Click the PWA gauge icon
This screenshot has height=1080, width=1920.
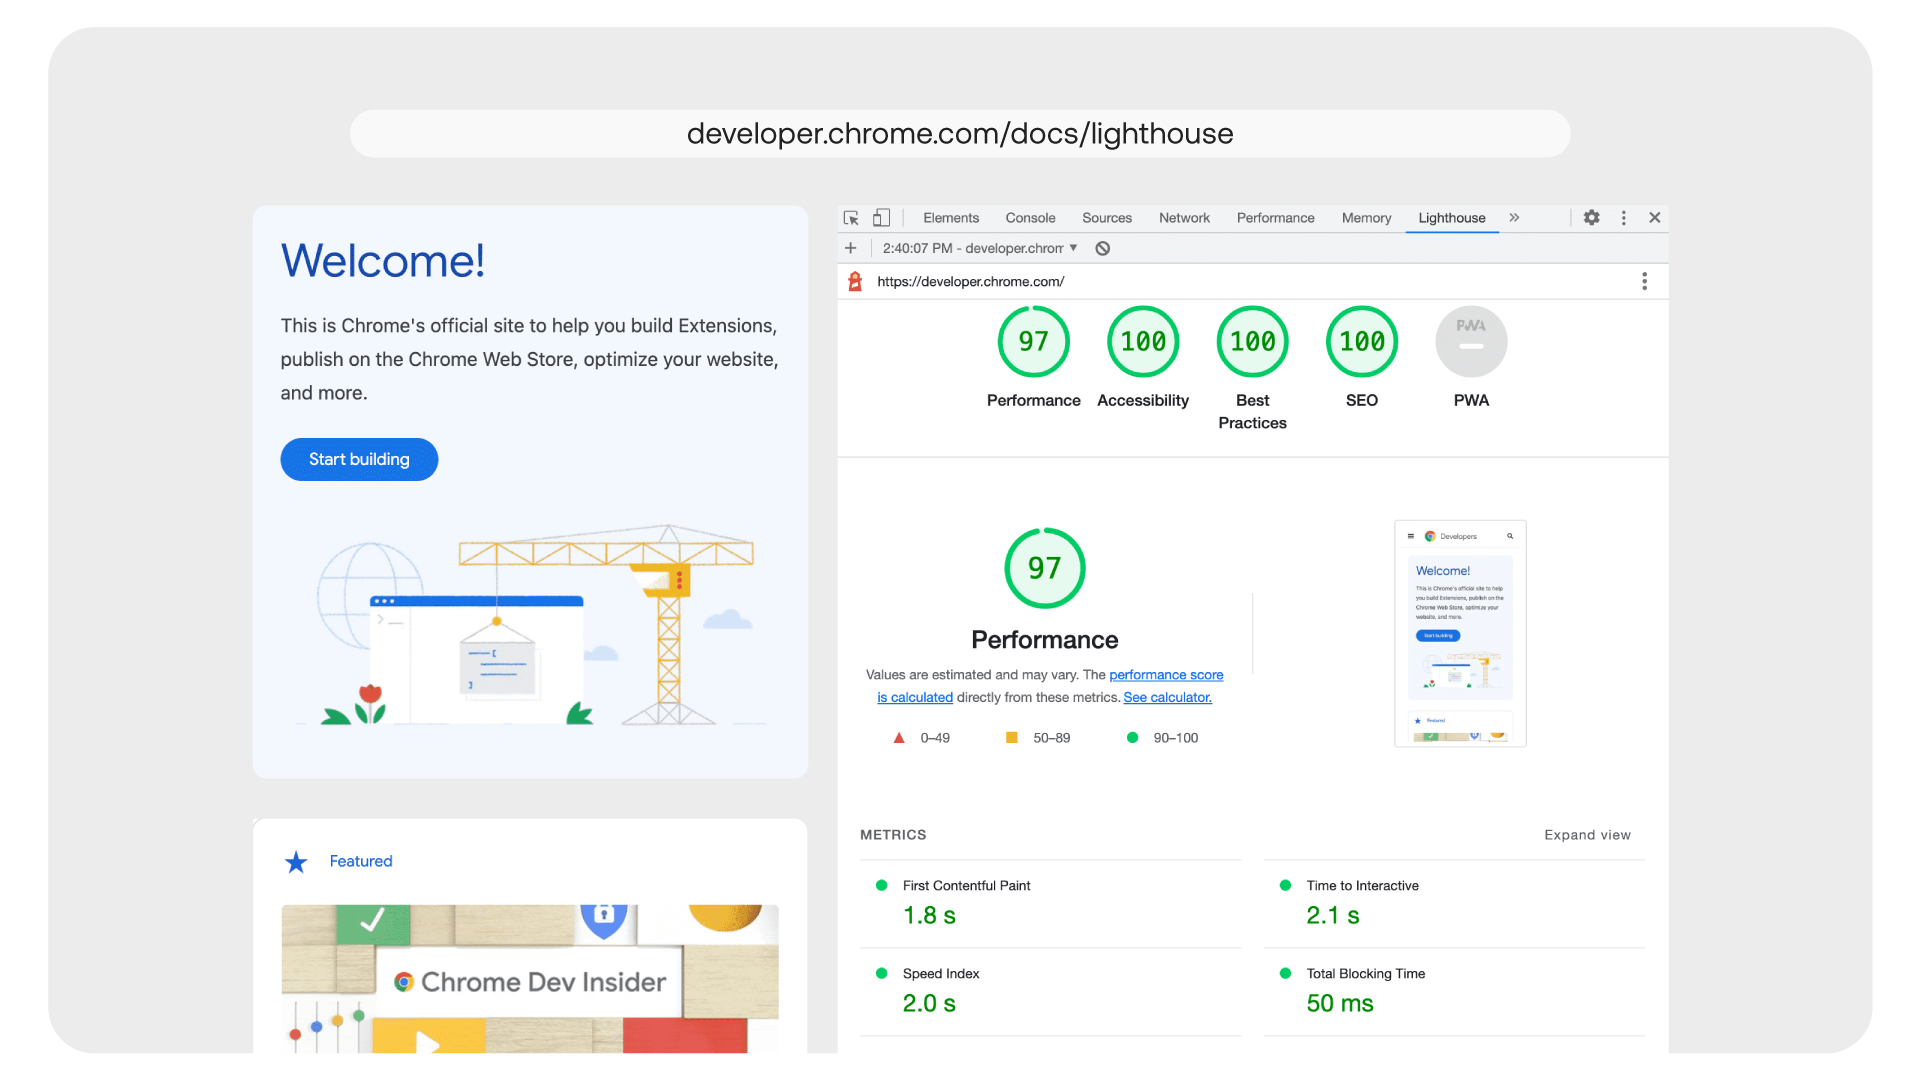1471,342
